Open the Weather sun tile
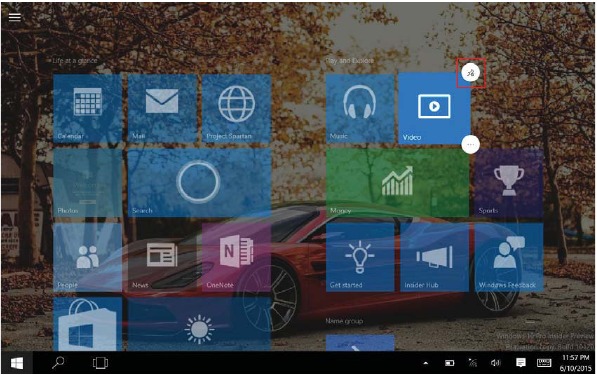Image resolution: width=597 pixels, height=375 pixels. click(x=200, y=324)
